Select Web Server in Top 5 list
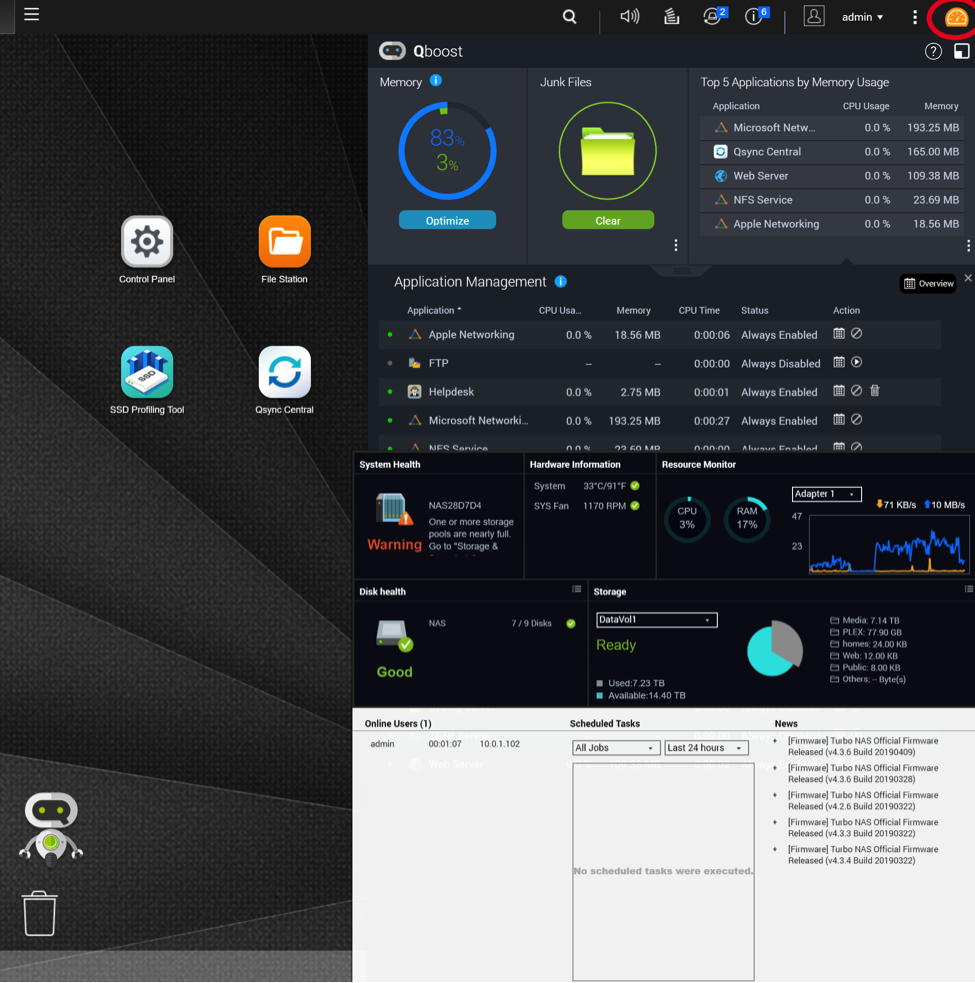The height and width of the screenshot is (983, 975). (x=831, y=176)
